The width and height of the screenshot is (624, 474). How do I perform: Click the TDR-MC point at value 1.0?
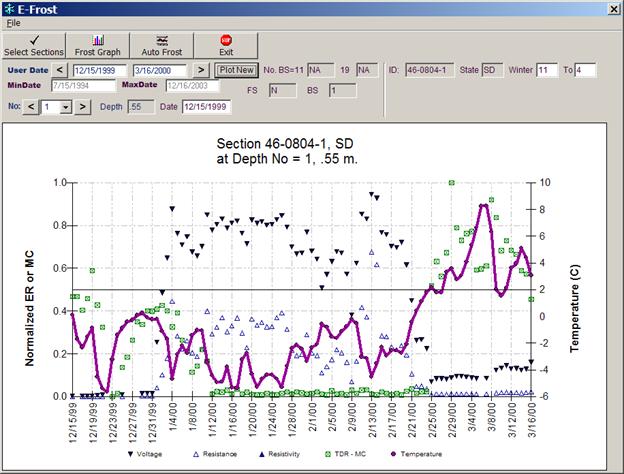(451, 183)
